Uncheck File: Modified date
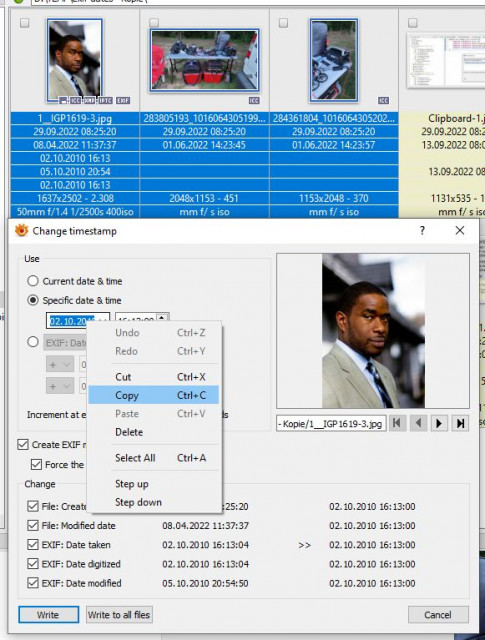Viewport: 485px width, 640px height. [x=33, y=525]
